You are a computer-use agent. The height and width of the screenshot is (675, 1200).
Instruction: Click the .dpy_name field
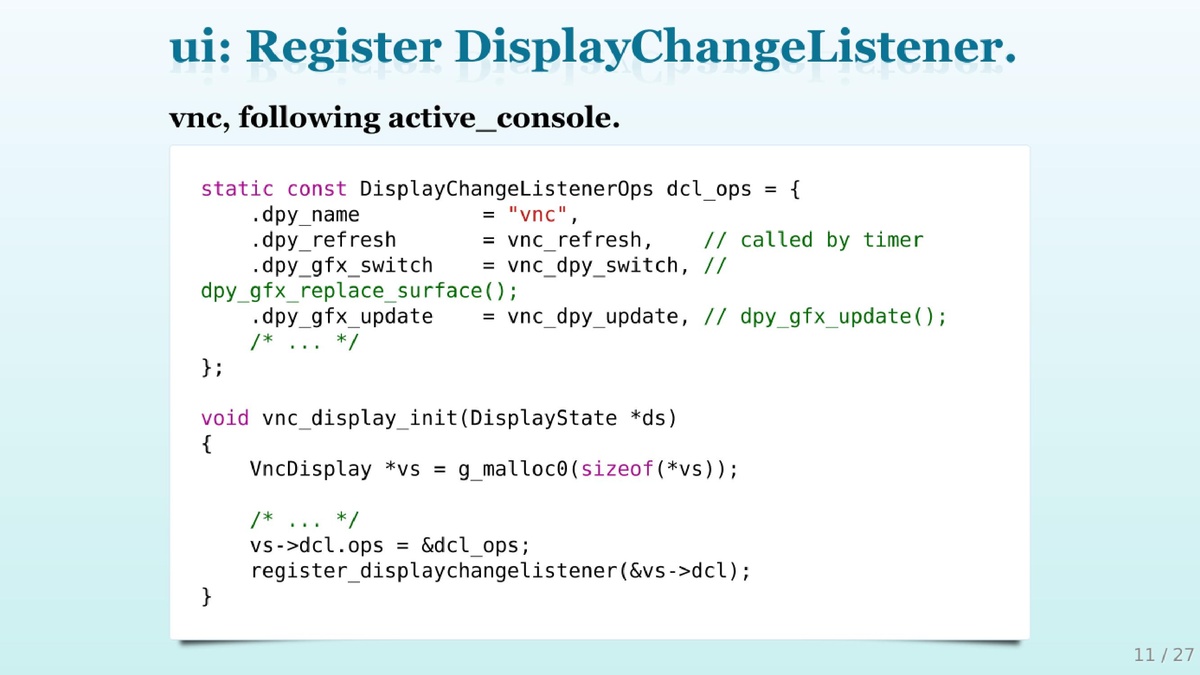point(304,214)
